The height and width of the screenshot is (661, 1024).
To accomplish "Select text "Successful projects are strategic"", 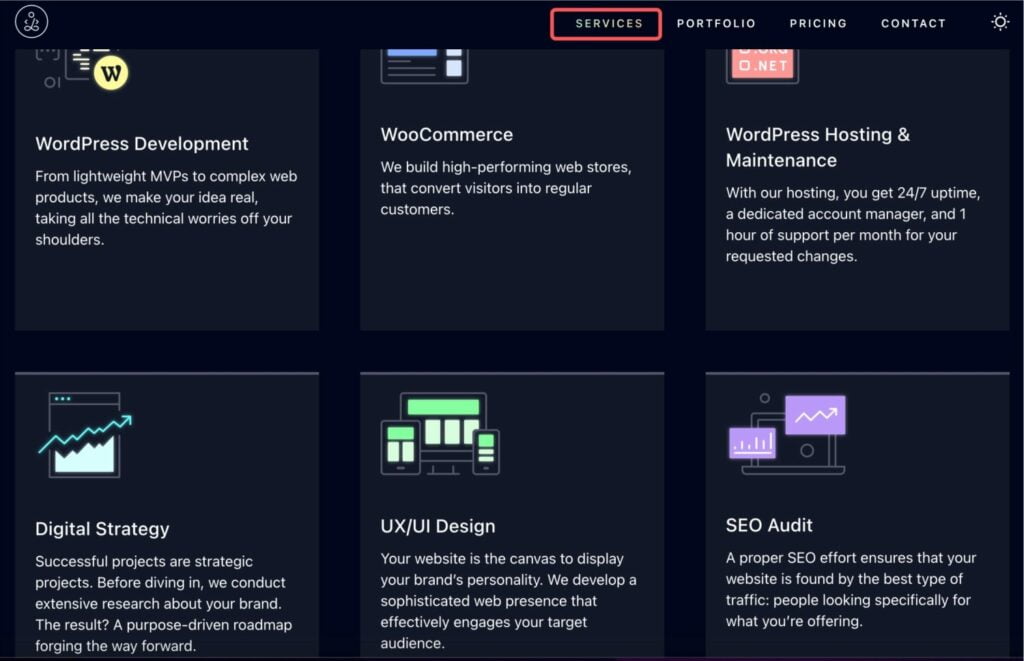I will pos(144,562).
